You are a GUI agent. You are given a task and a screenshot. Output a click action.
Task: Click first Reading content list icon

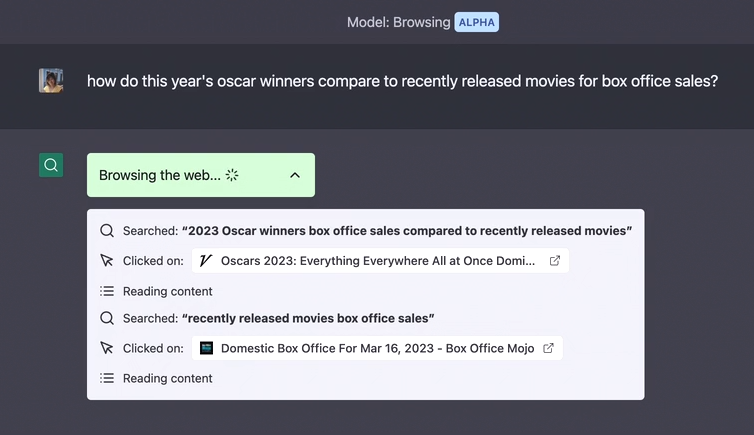pyautogui.click(x=107, y=291)
